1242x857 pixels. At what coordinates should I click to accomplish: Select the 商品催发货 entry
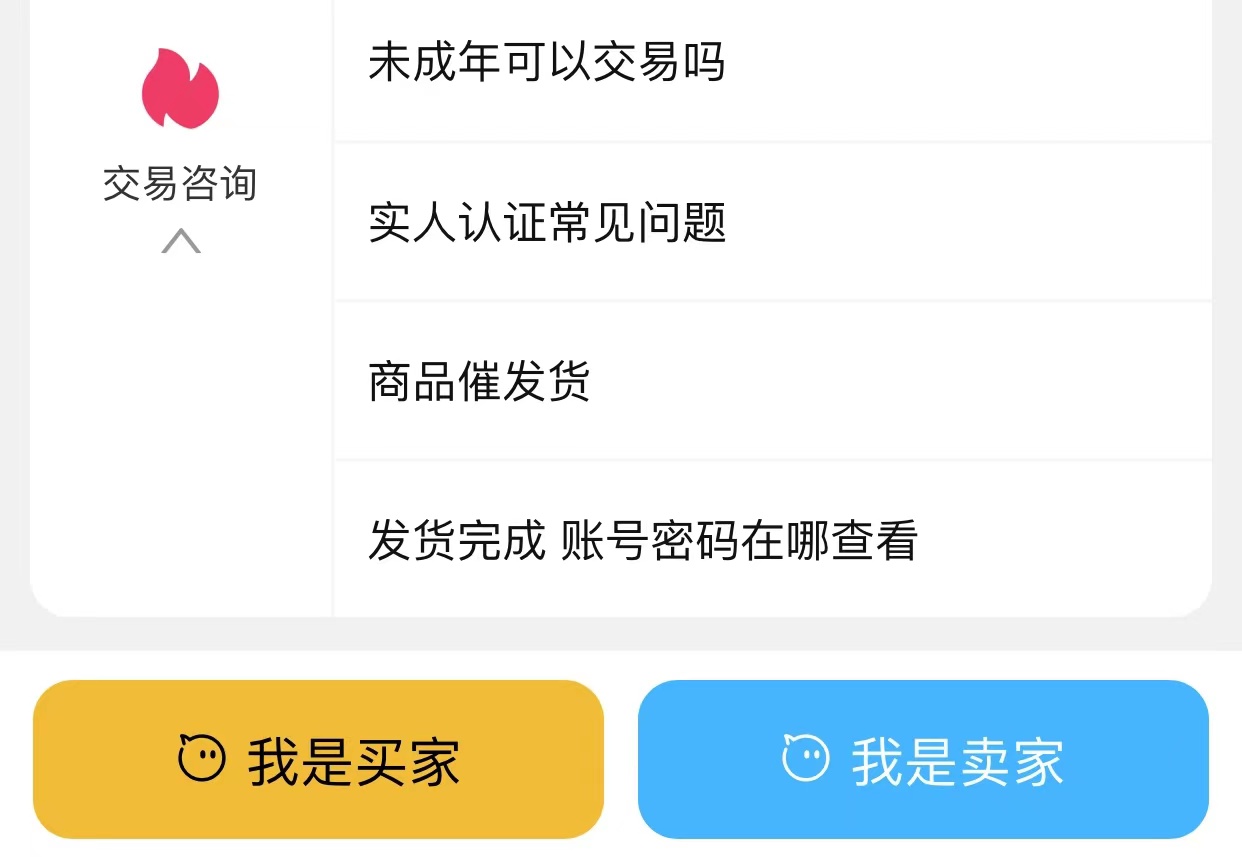[479, 381]
